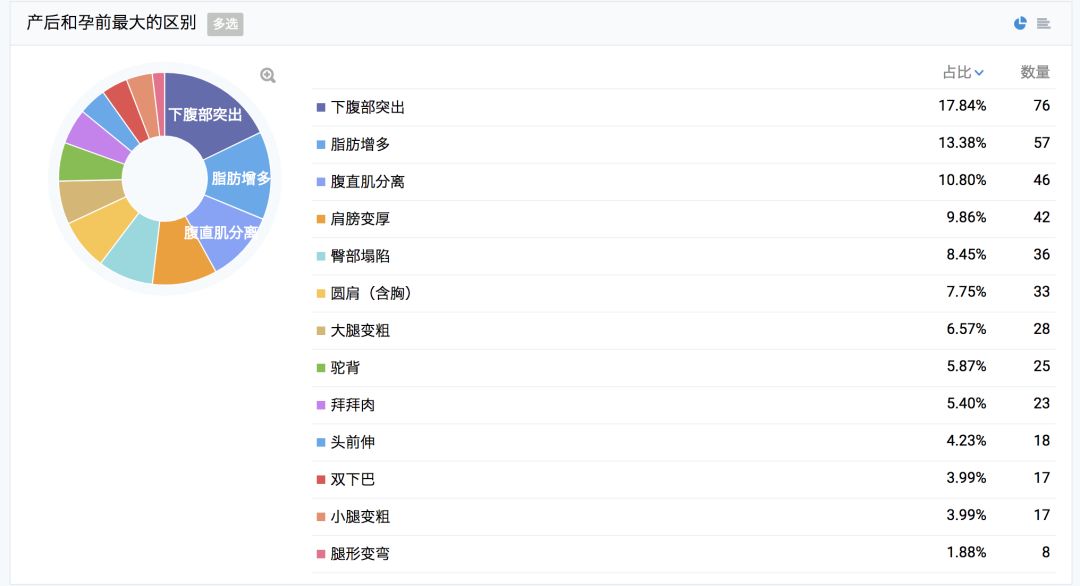This screenshot has width=1080, height=586.
Task: Click the 4.23% percentage value
Action: [x=966, y=440]
